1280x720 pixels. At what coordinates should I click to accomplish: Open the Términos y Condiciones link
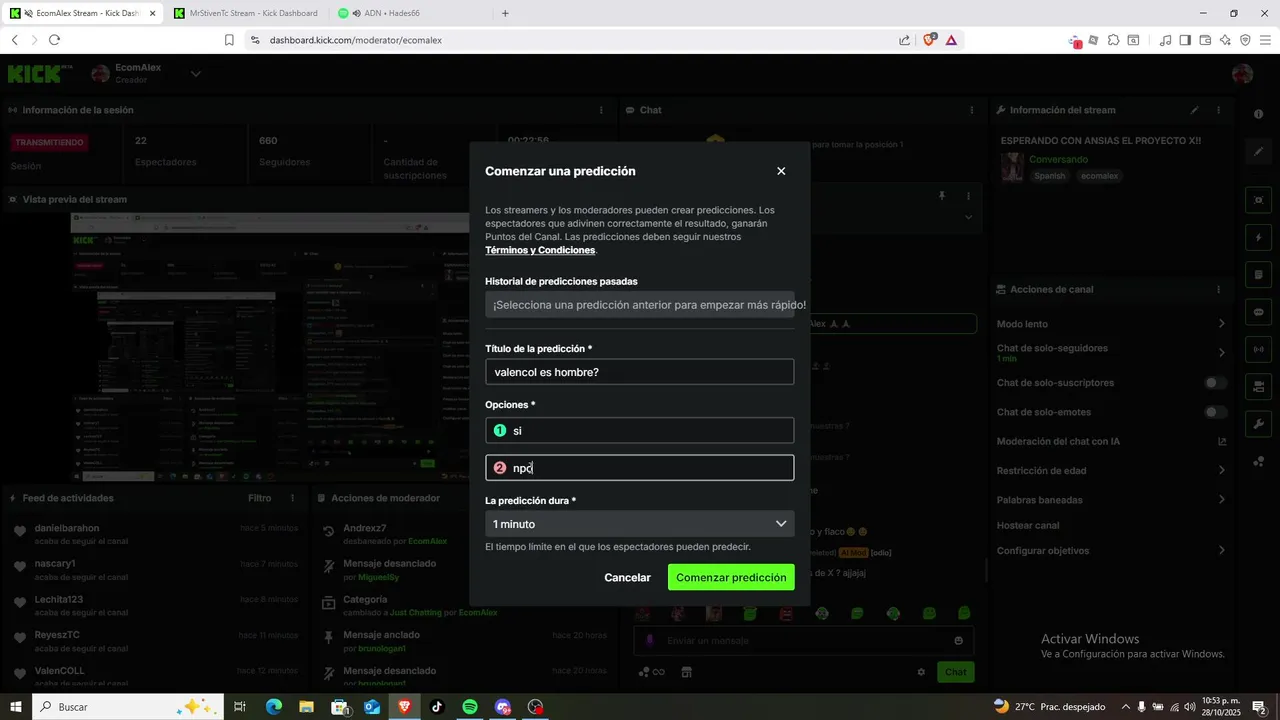tap(540, 250)
